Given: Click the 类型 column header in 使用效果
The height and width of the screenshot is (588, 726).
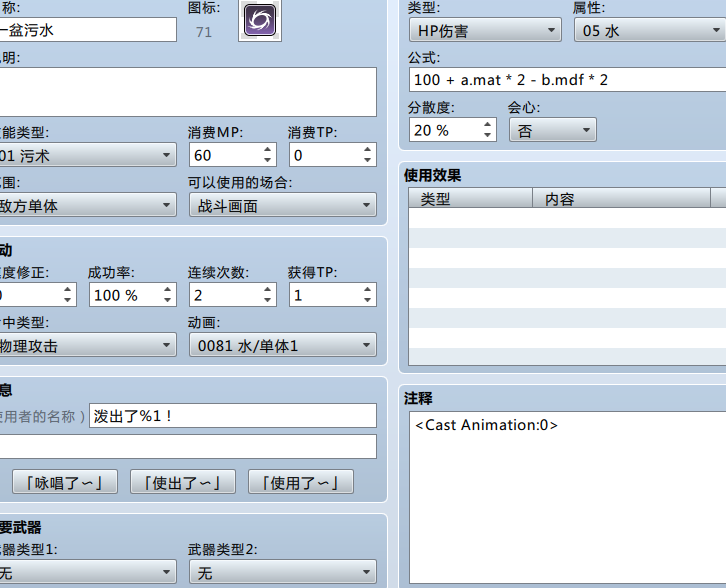Looking at the screenshot, I should point(470,198).
